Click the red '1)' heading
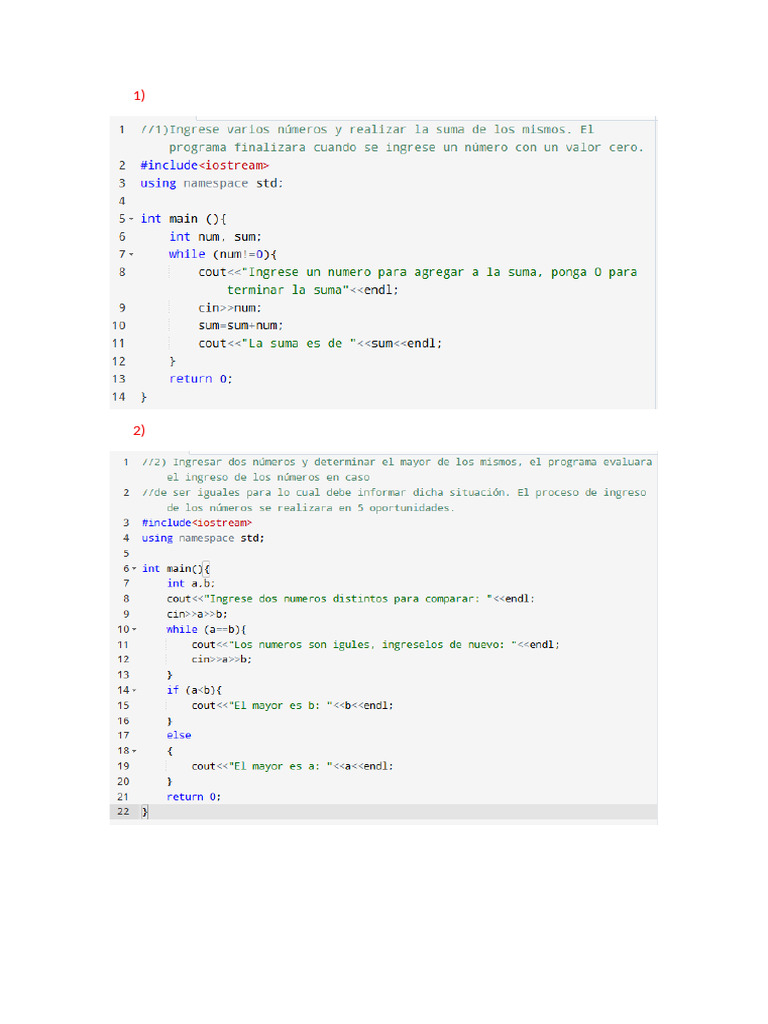The width and height of the screenshot is (768, 1024). click(139, 95)
